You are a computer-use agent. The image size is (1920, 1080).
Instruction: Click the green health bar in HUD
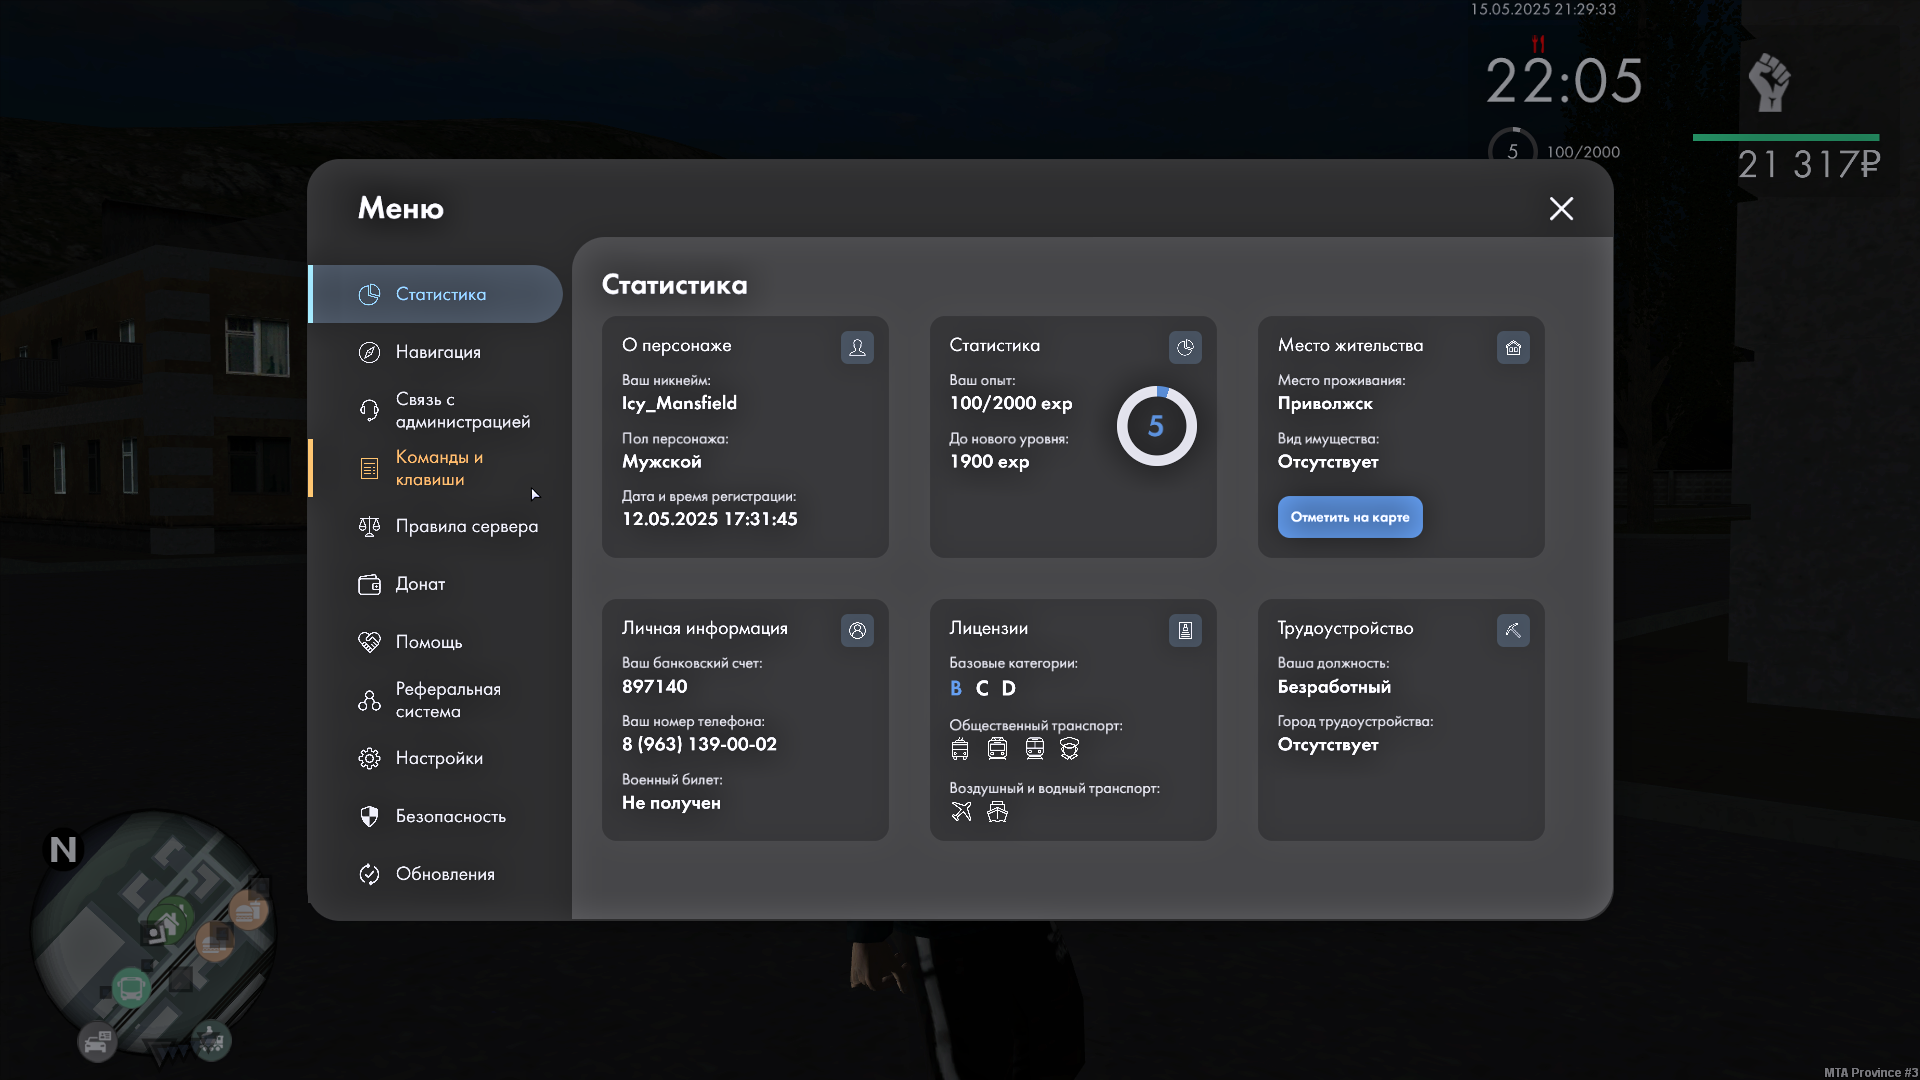(x=1785, y=137)
